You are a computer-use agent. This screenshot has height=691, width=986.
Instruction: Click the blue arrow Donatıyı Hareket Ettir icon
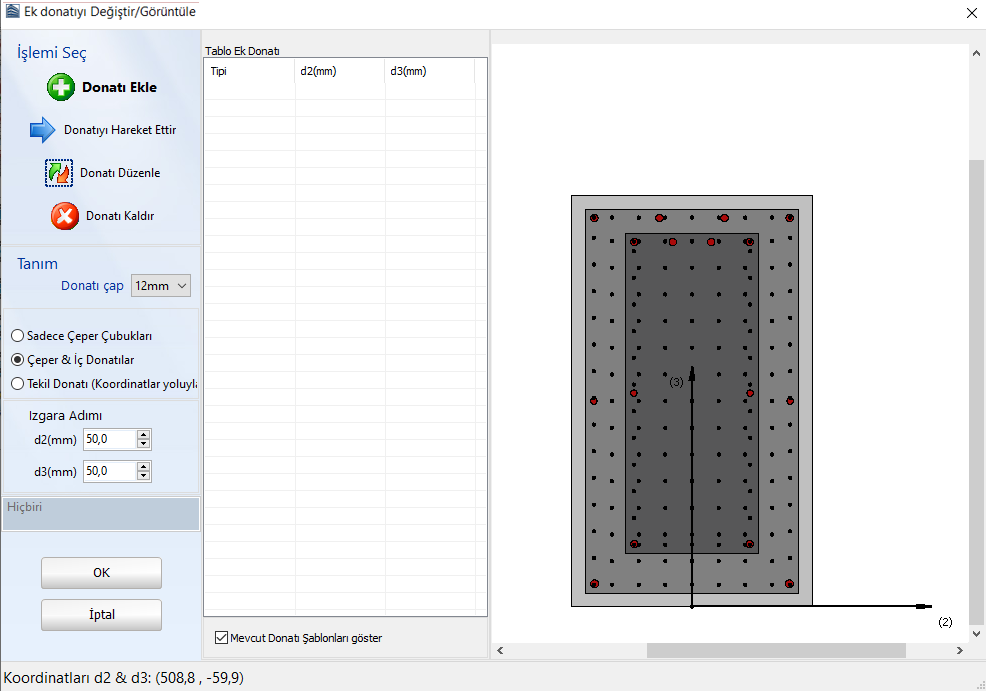click(42, 130)
